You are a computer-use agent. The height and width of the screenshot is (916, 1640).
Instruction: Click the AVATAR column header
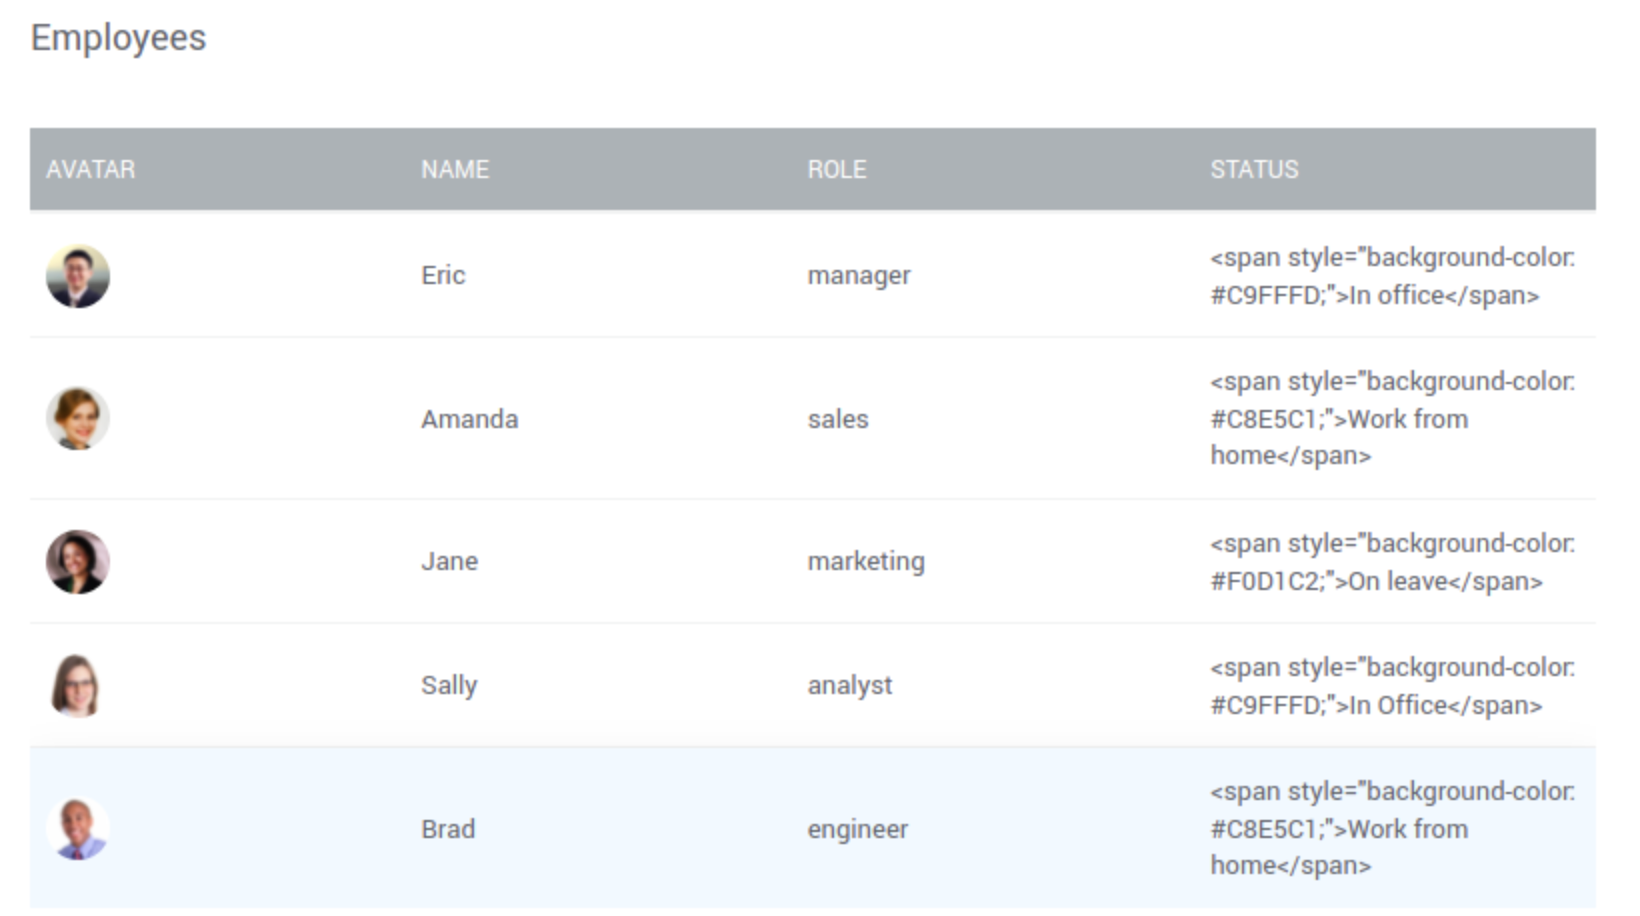(x=91, y=169)
